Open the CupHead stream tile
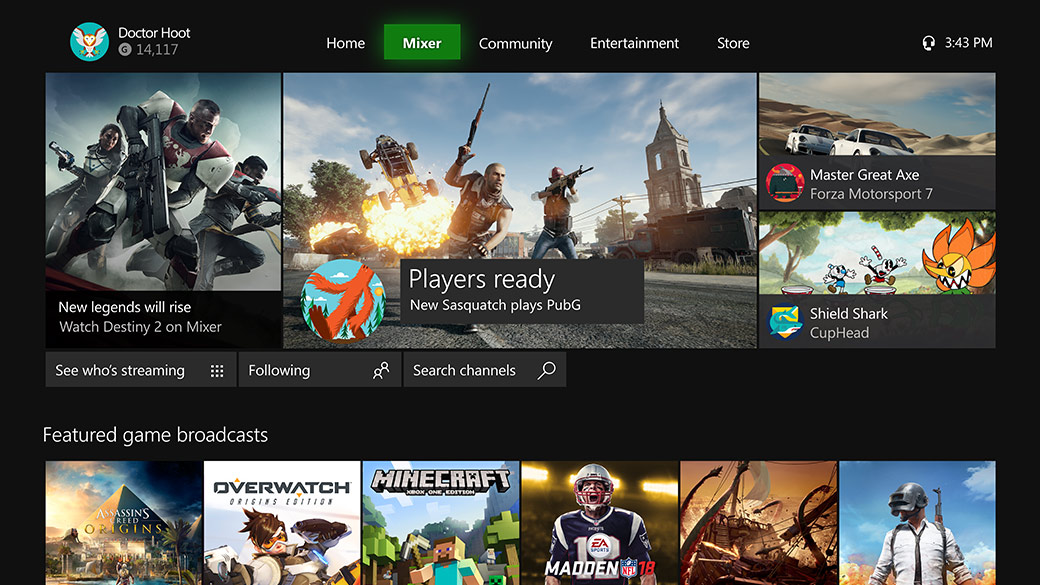This screenshot has height=585, width=1040. pyautogui.click(x=877, y=280)
